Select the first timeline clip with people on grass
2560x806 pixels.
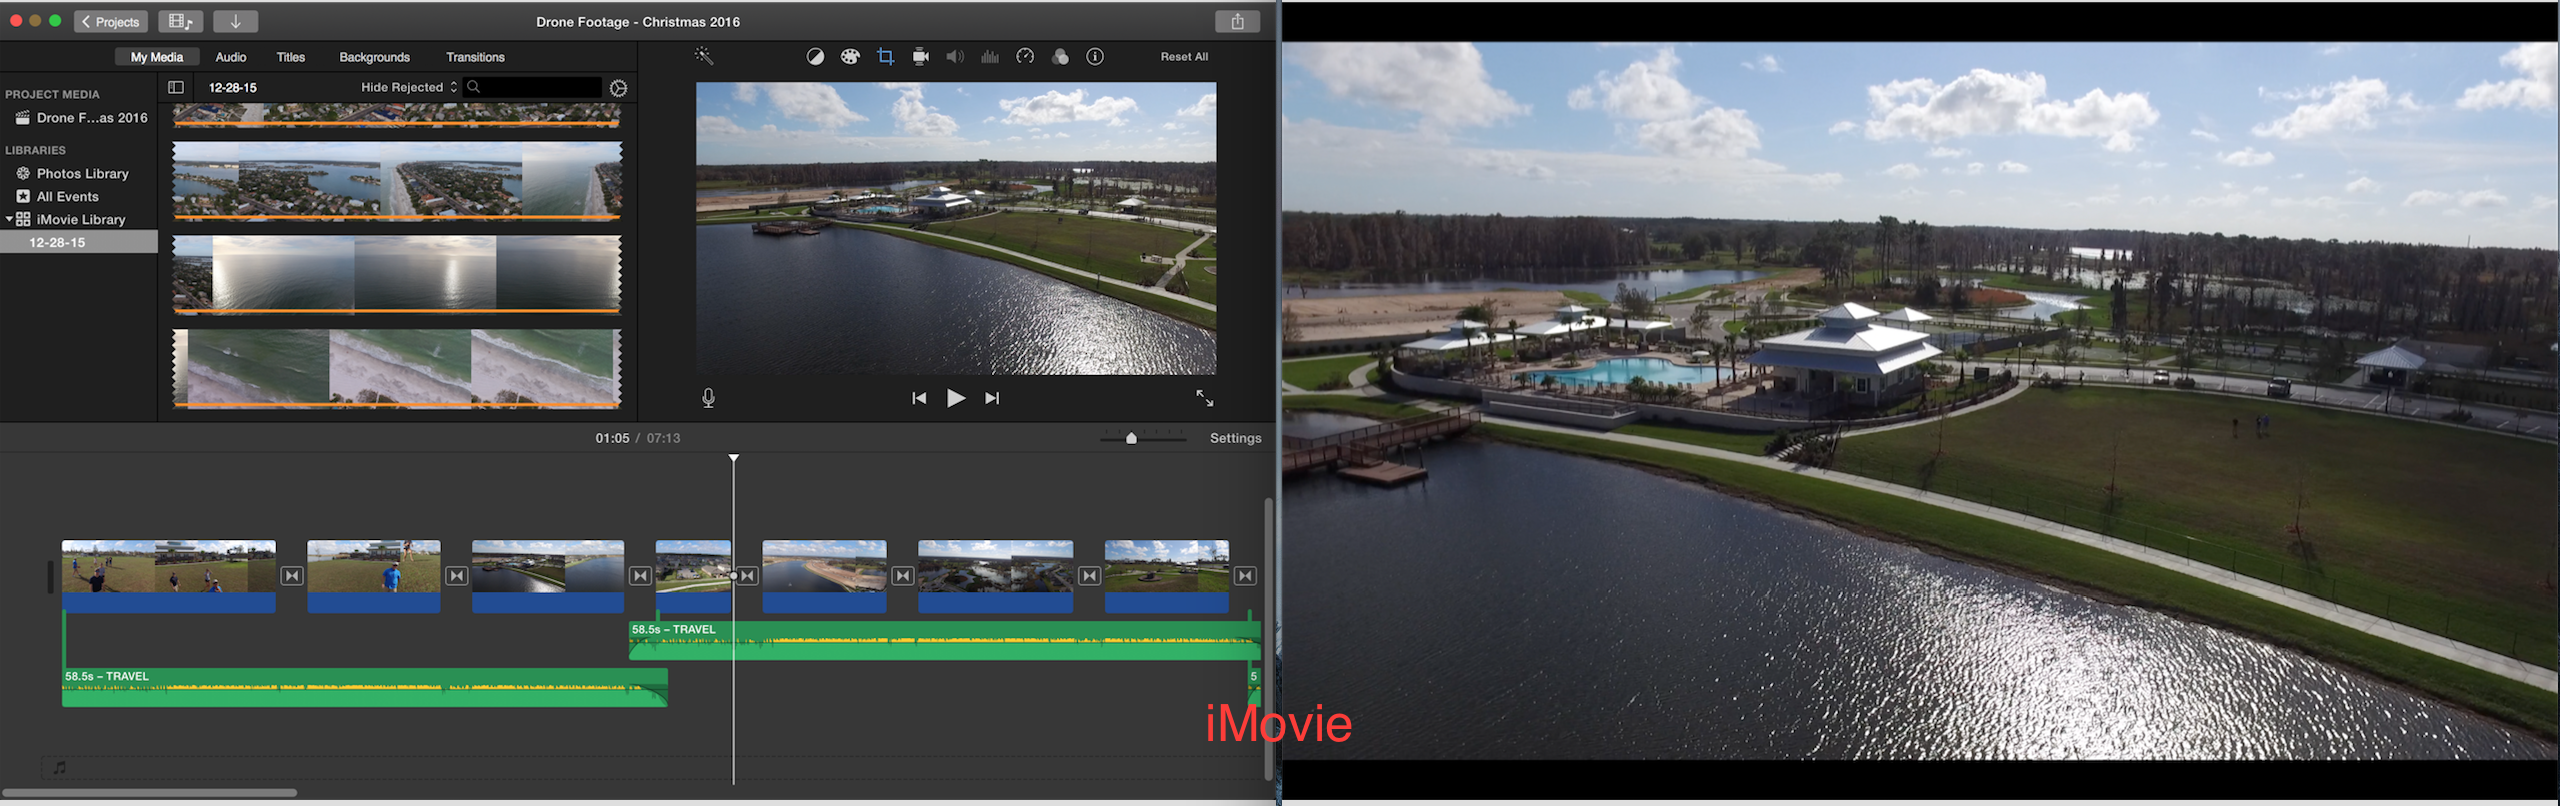pyautogui.click(x=168, y=576)
